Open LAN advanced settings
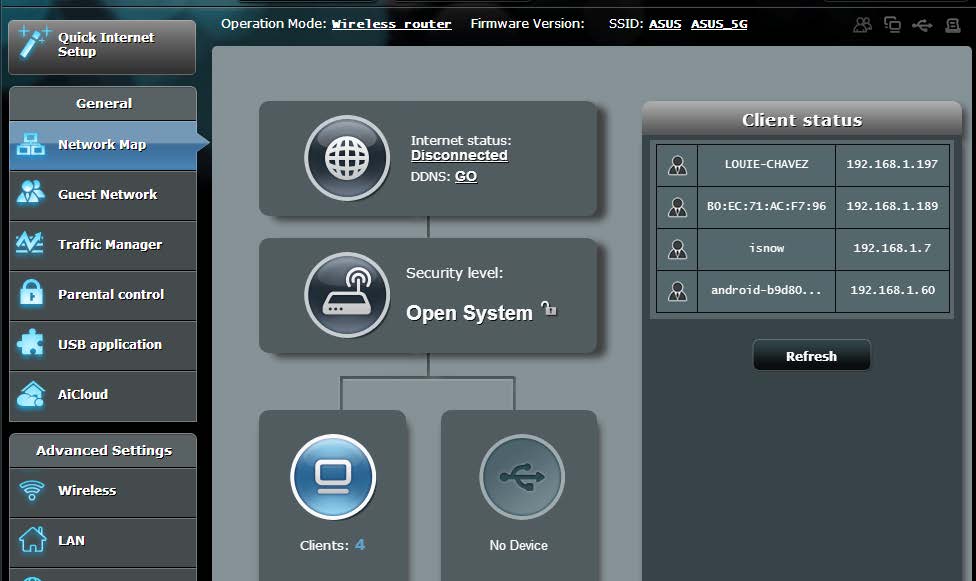This screenshot has width=976, height=581. (103, 541)
